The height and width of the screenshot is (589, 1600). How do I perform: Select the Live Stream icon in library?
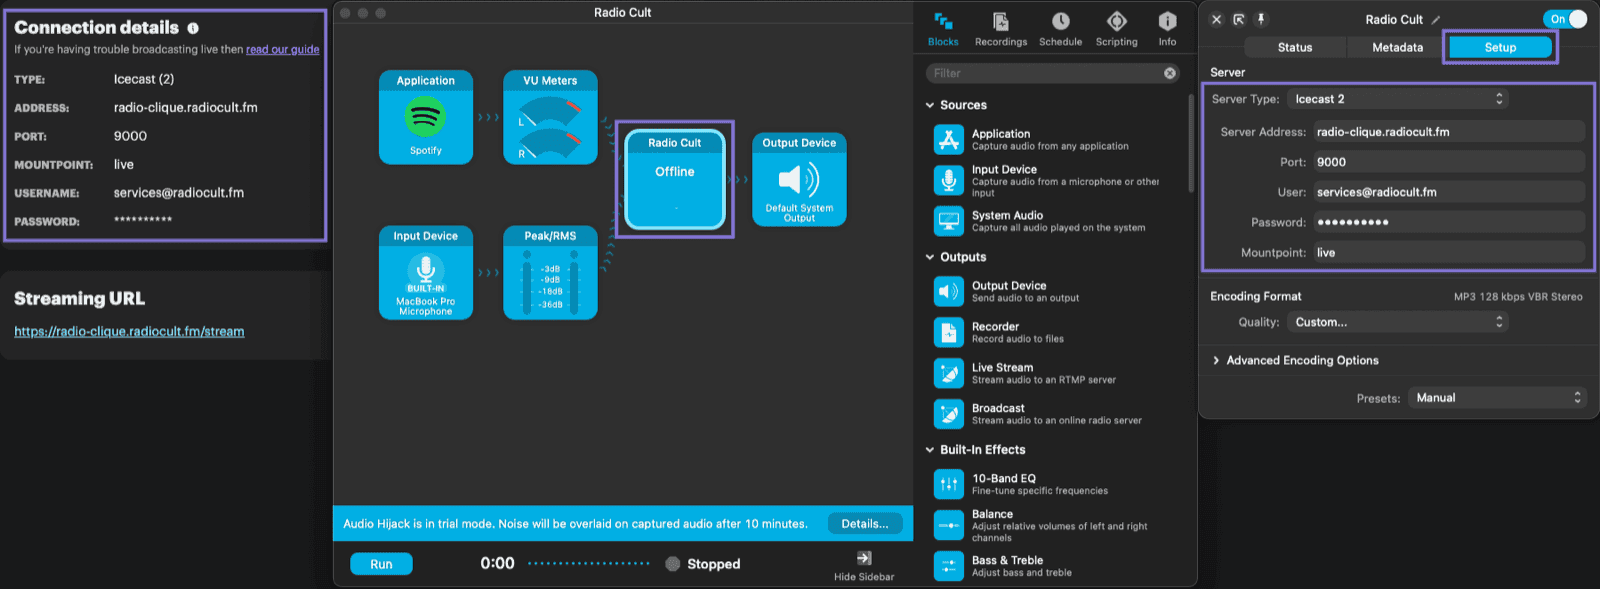click(948, 373)
